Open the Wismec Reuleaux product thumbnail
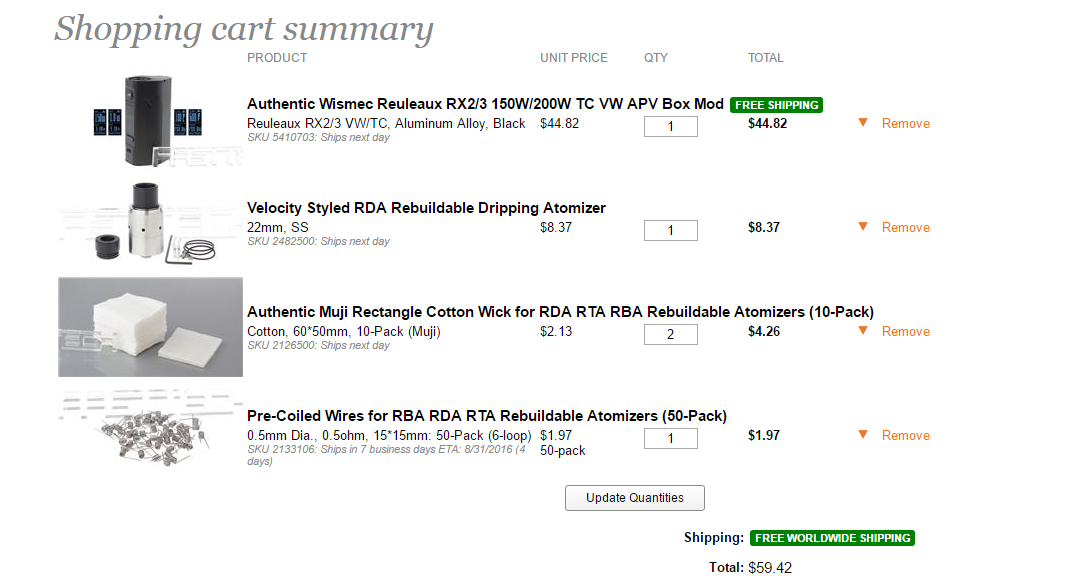Image resolution: width=1070 pixels, height=584 pixels. pos(150,120)
